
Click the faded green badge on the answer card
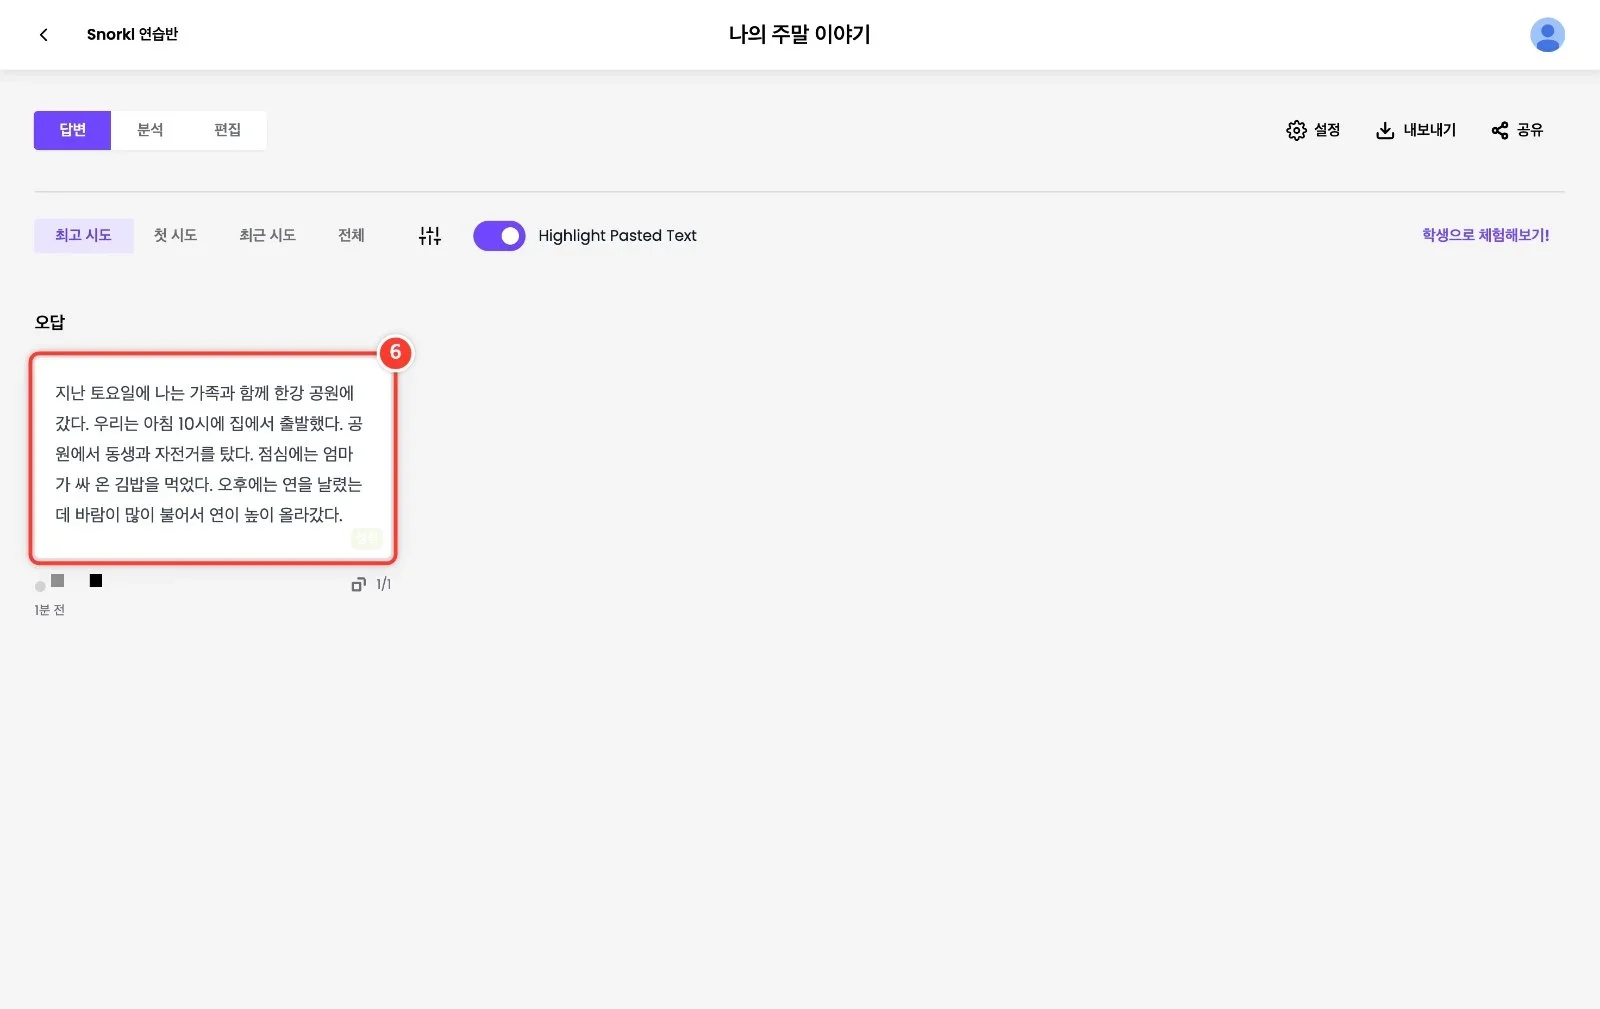366,539
